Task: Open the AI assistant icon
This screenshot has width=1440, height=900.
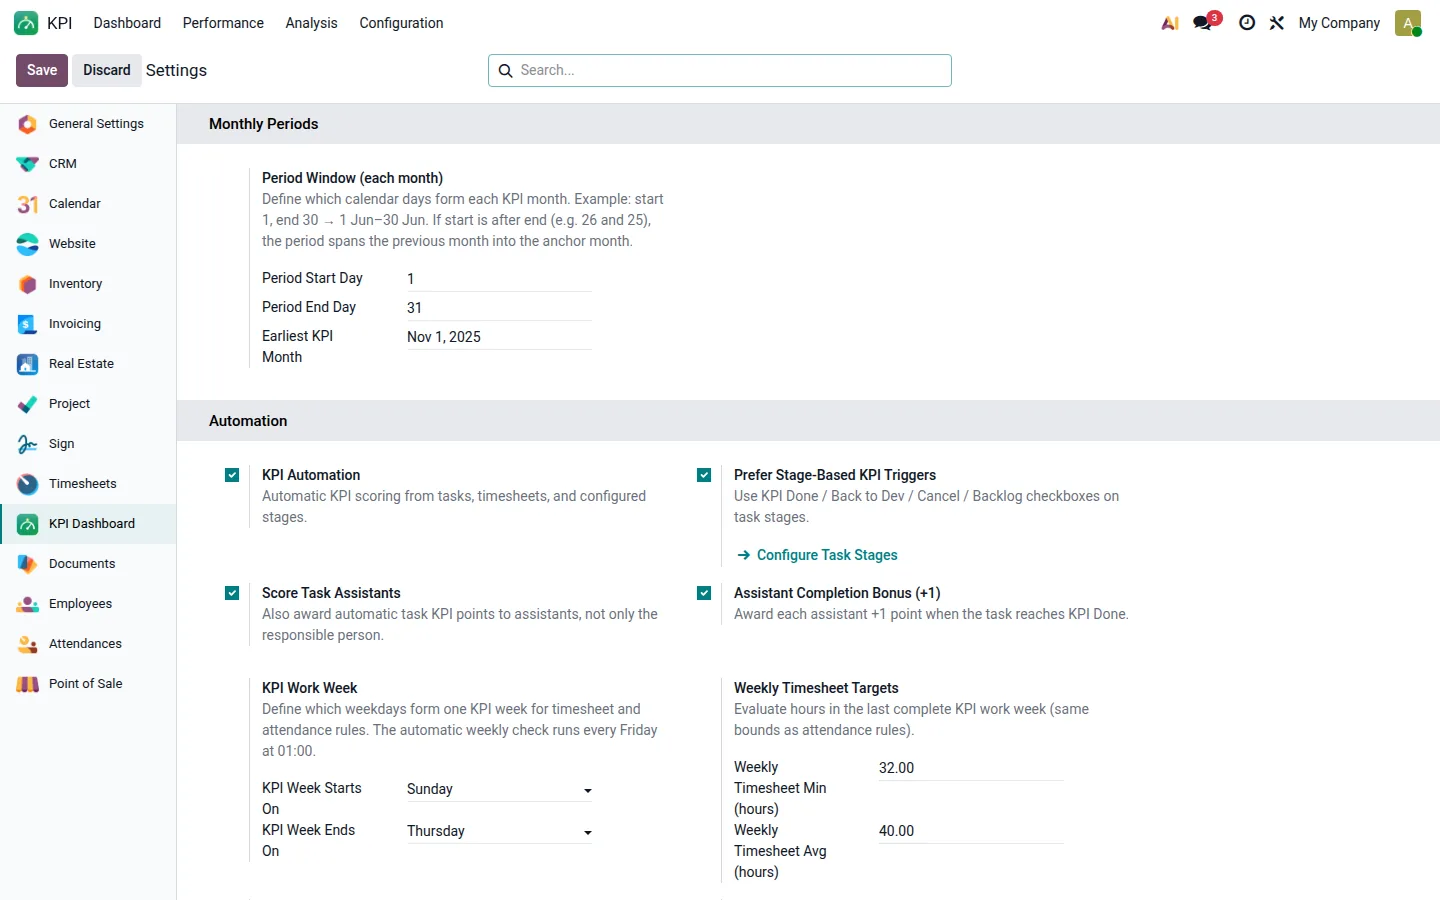Action: [1170, 23]
